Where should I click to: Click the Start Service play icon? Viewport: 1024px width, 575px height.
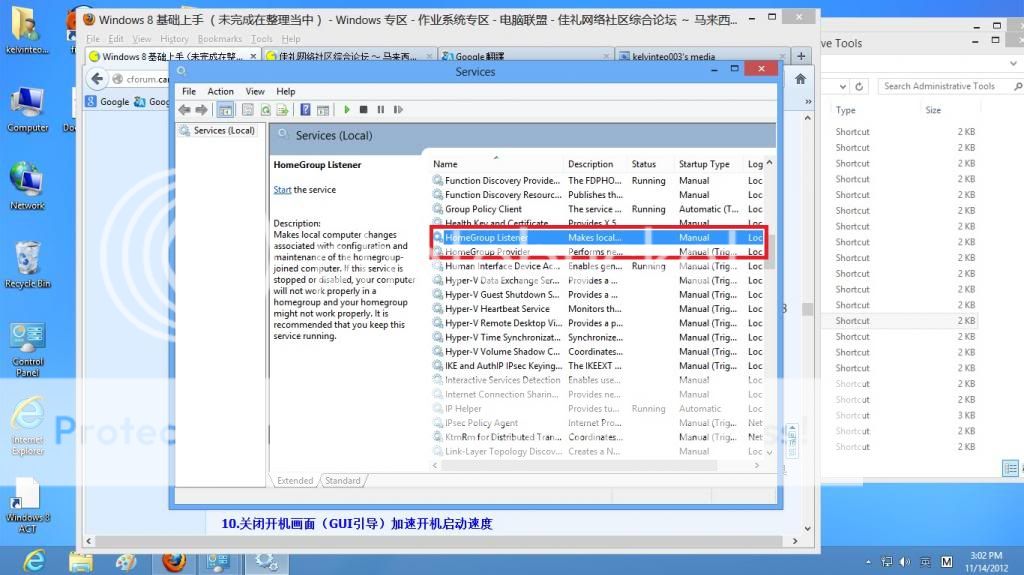click(347, 110)
